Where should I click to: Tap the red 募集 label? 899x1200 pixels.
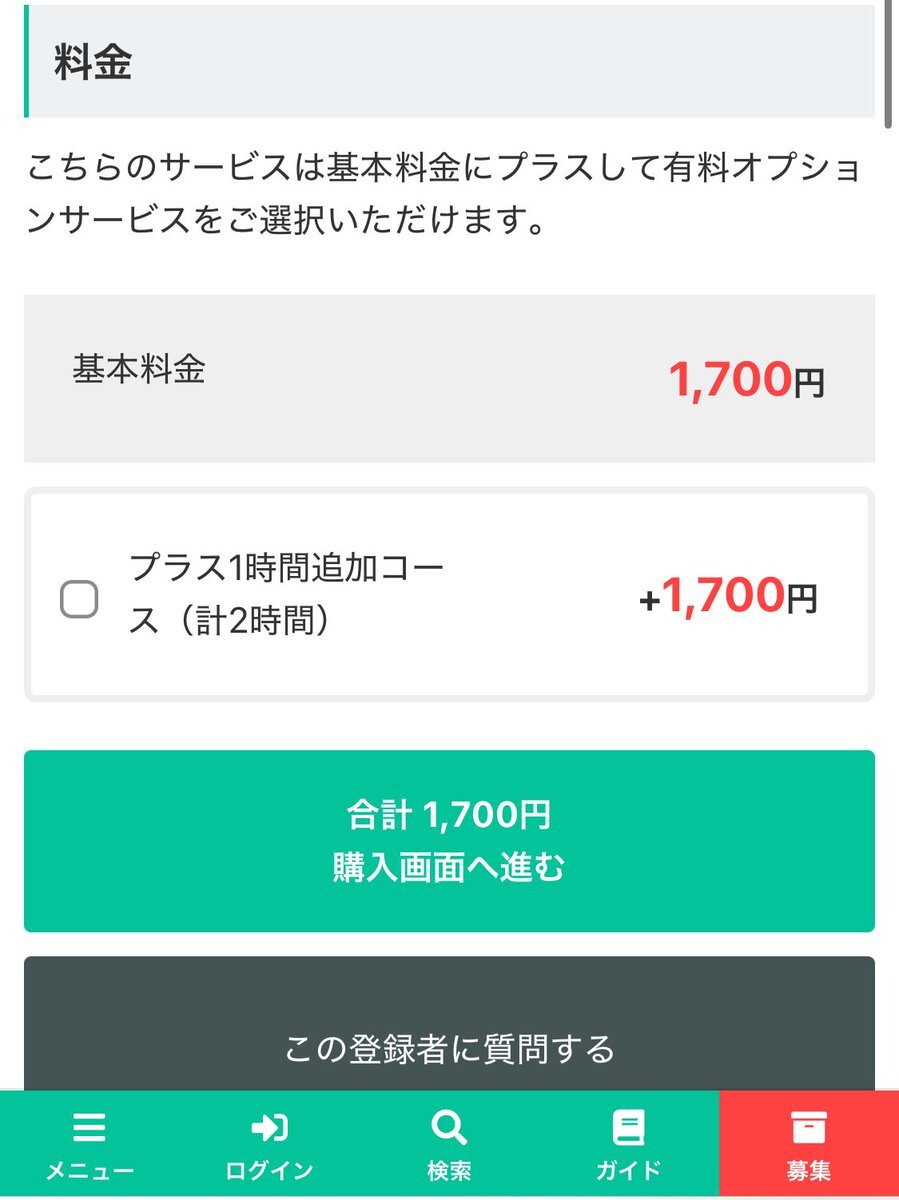808,1171
